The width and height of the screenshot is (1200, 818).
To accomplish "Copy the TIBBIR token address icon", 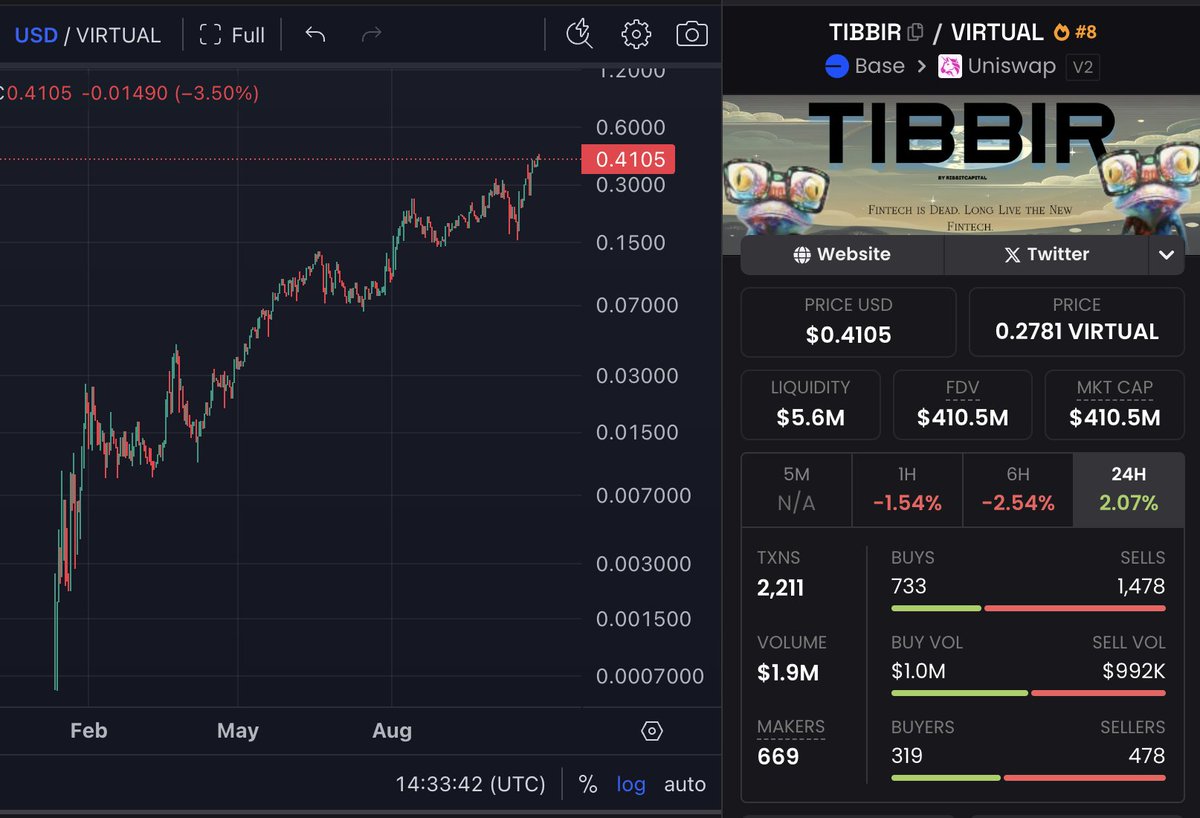I will pyautogui.click(x=914, y=32).
